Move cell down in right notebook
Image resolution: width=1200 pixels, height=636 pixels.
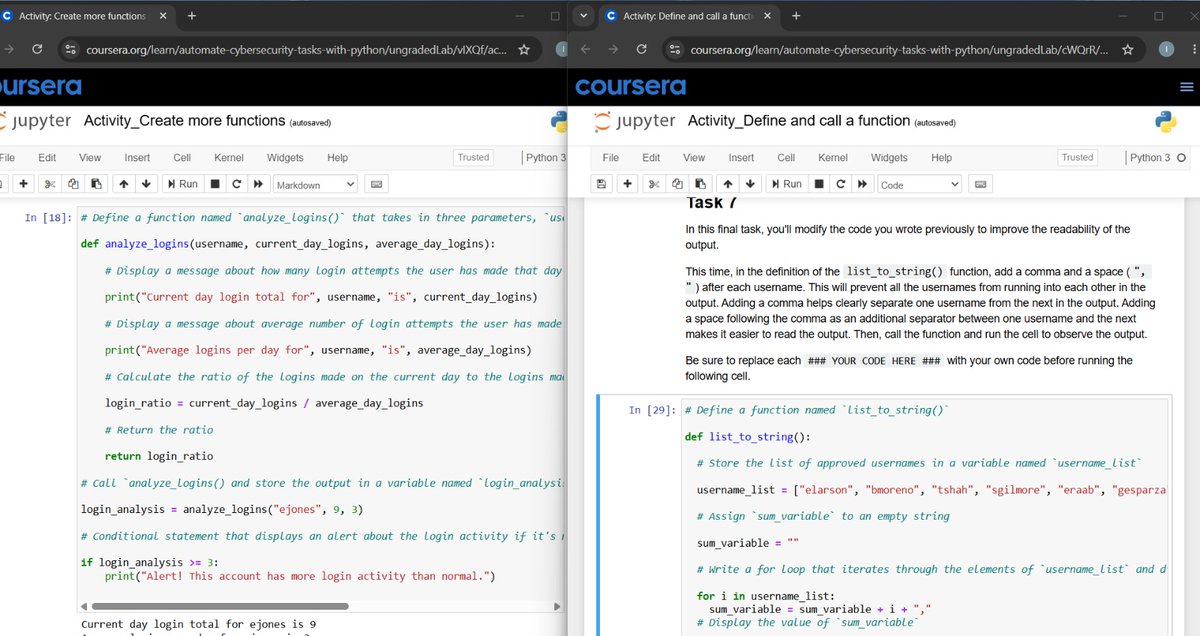[x=749, y=184]
